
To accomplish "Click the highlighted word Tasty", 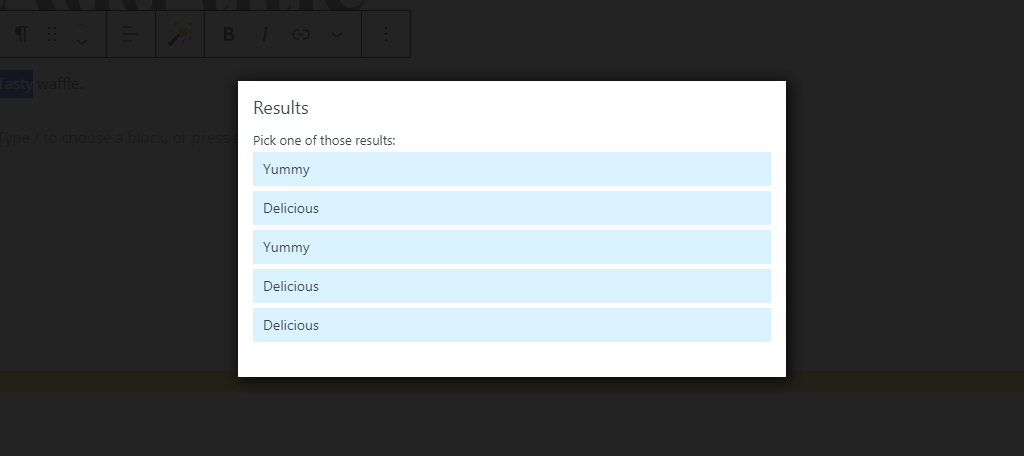I will click(x=16, y=84).
